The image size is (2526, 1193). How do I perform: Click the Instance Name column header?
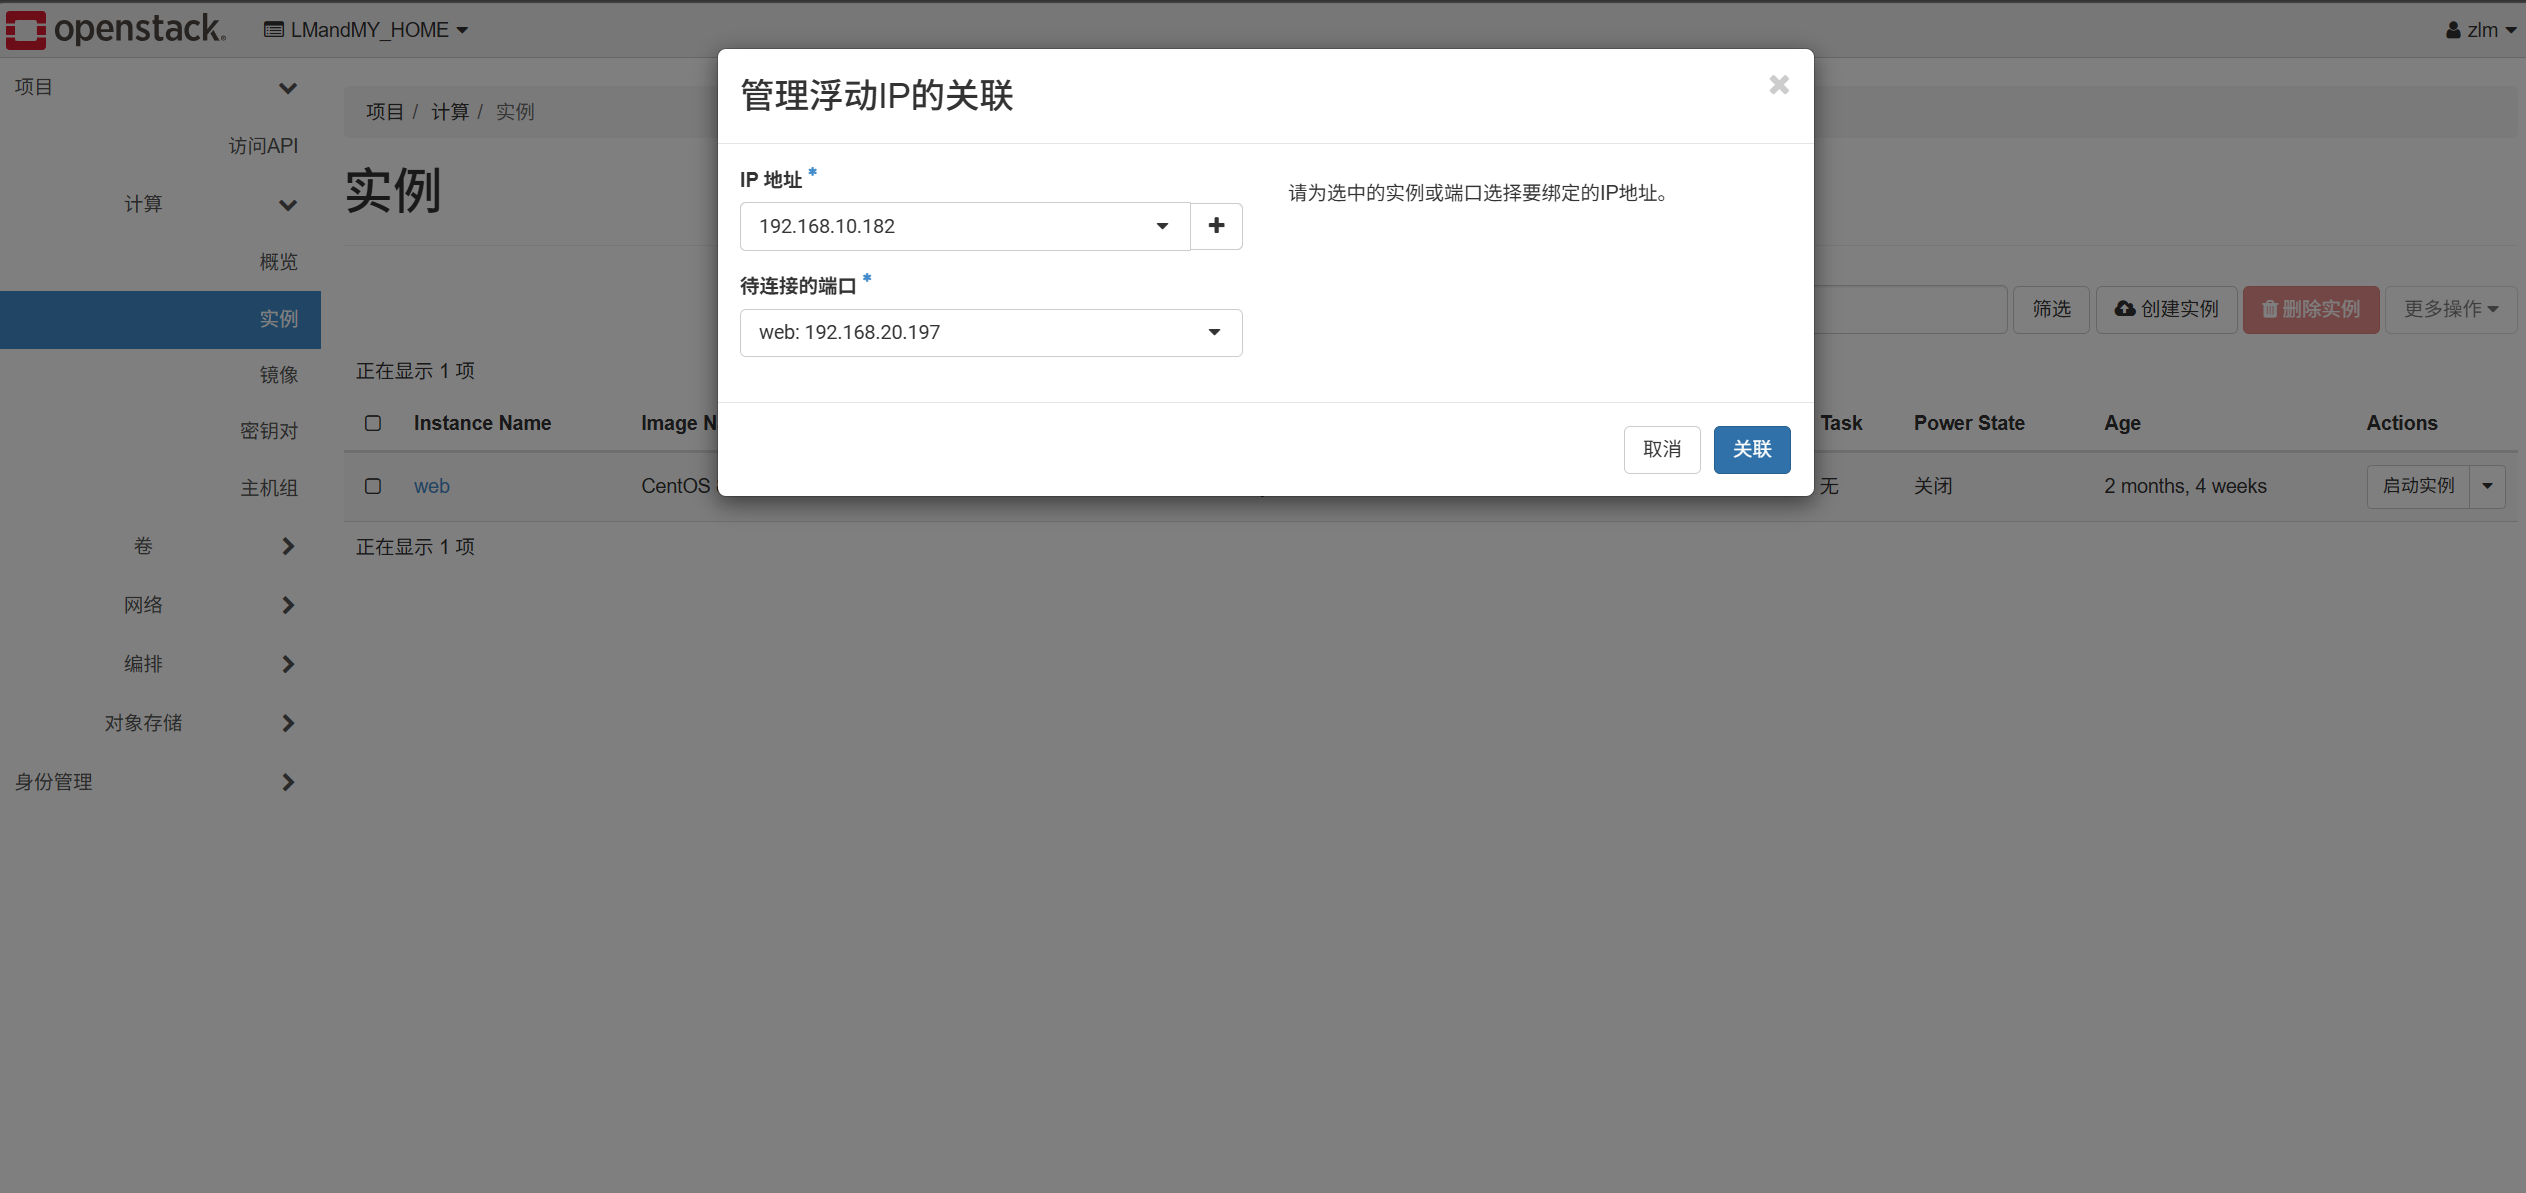(x=482, y=423)
